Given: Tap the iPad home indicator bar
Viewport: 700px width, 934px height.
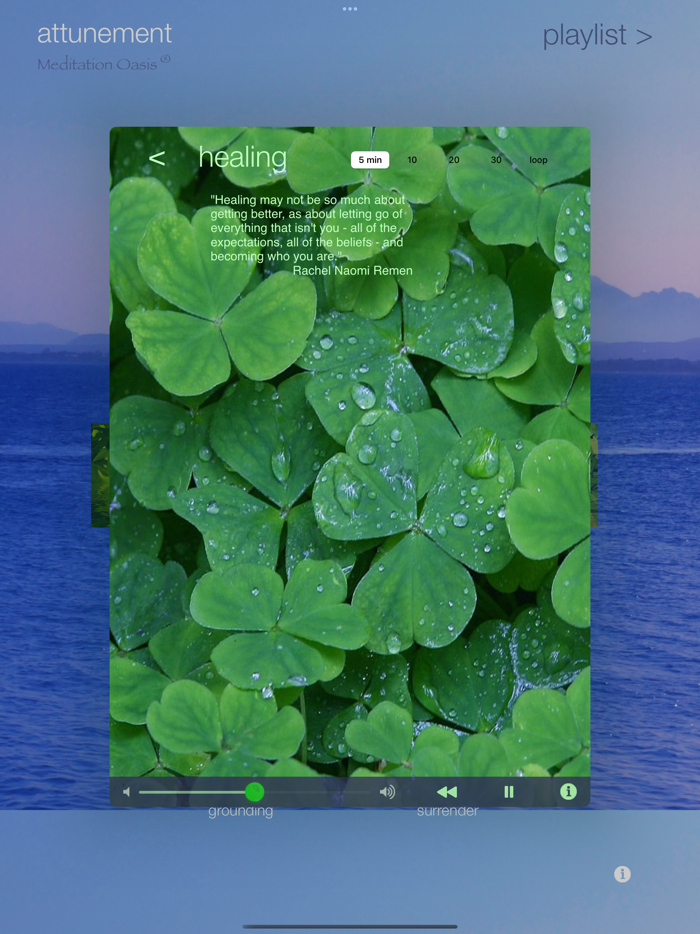Looking at the screenshot, I should [x=350, y=926].
